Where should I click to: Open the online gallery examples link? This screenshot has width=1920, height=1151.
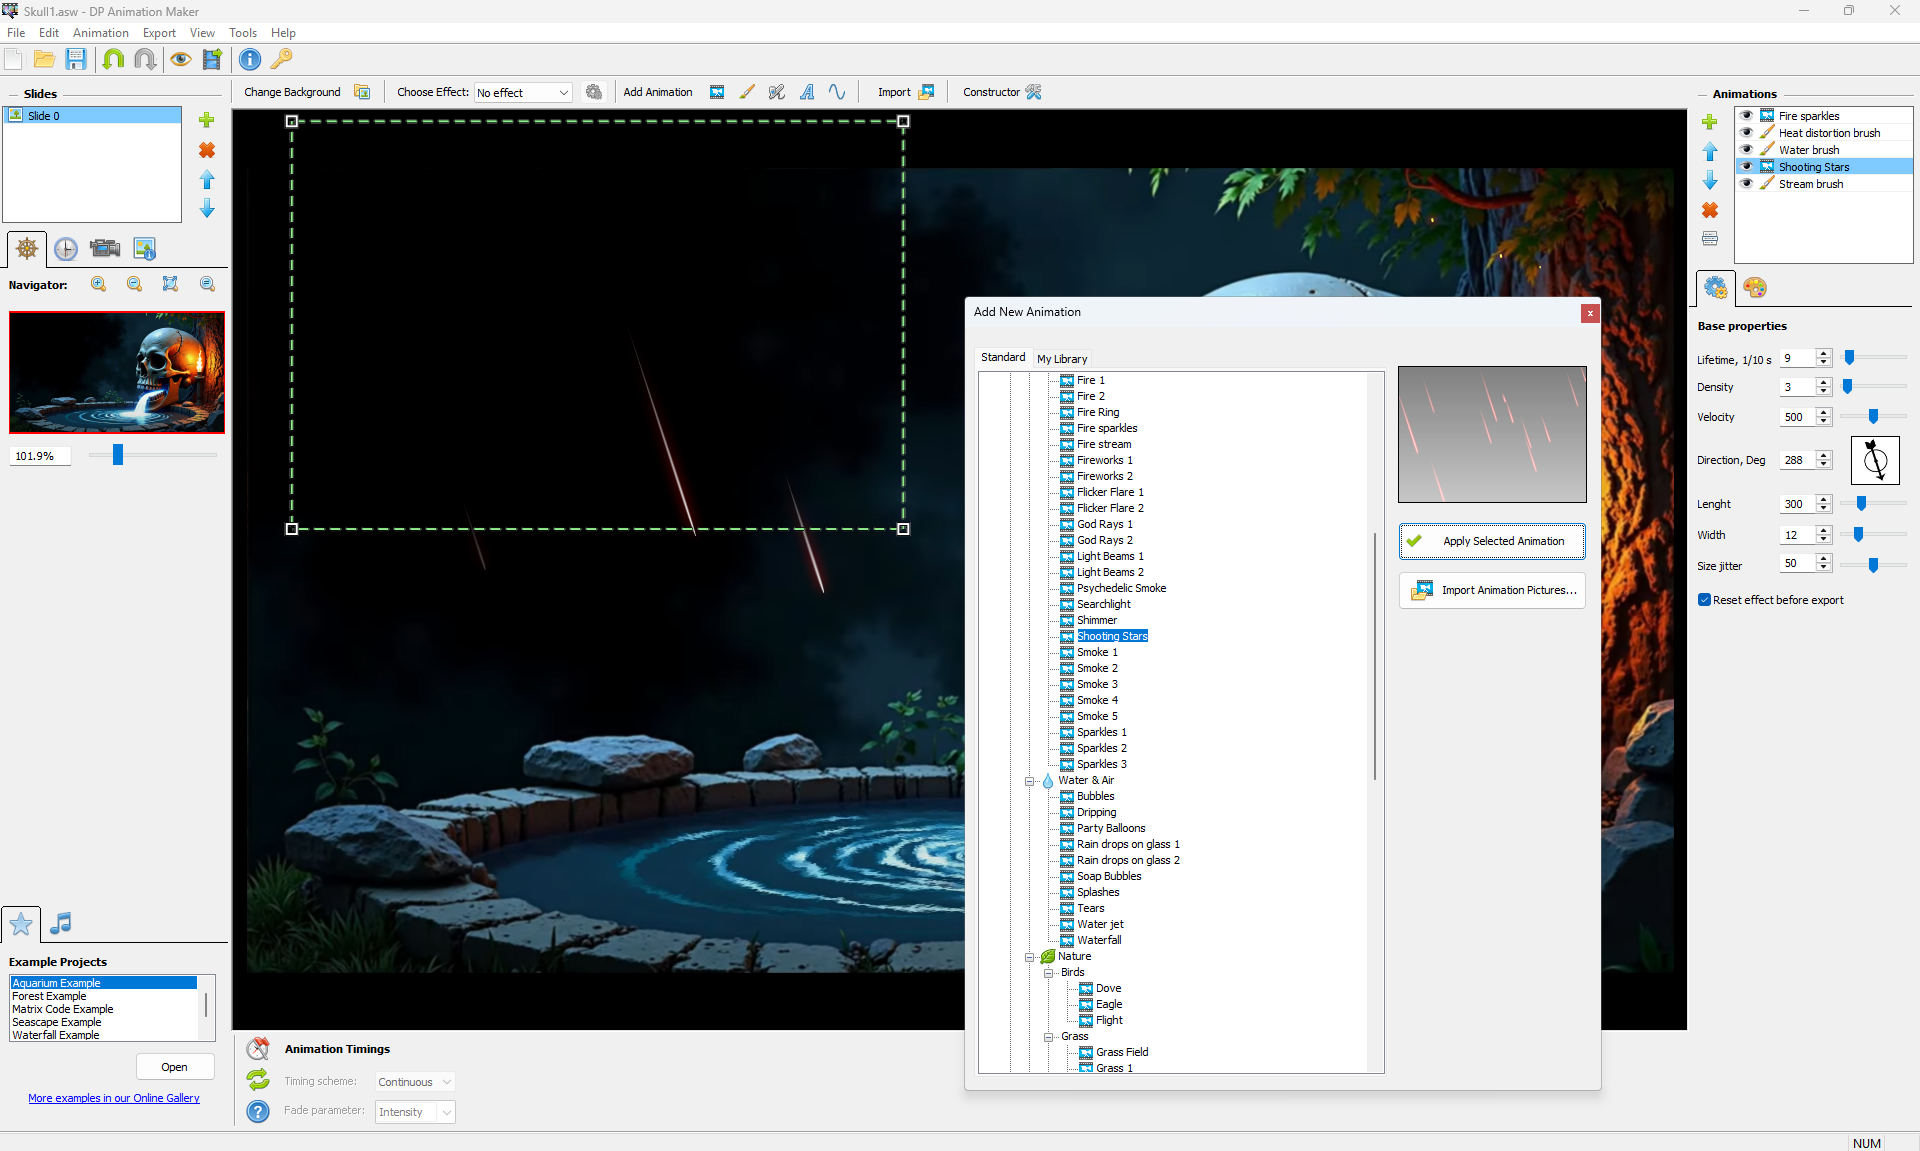(114, 1098)
